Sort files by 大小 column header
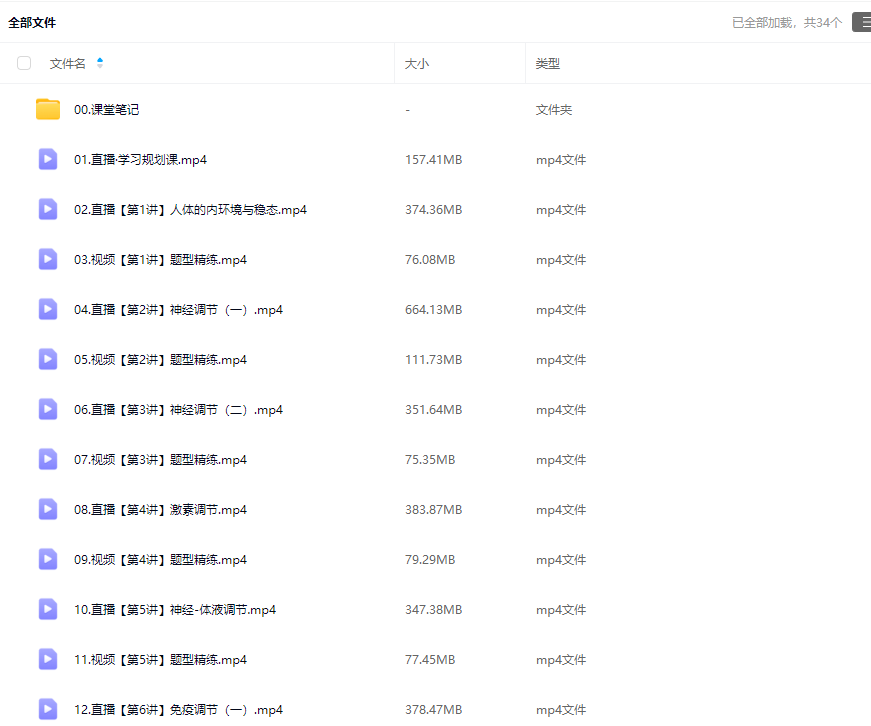The image size is (871, 726). [x=416, y=63]
